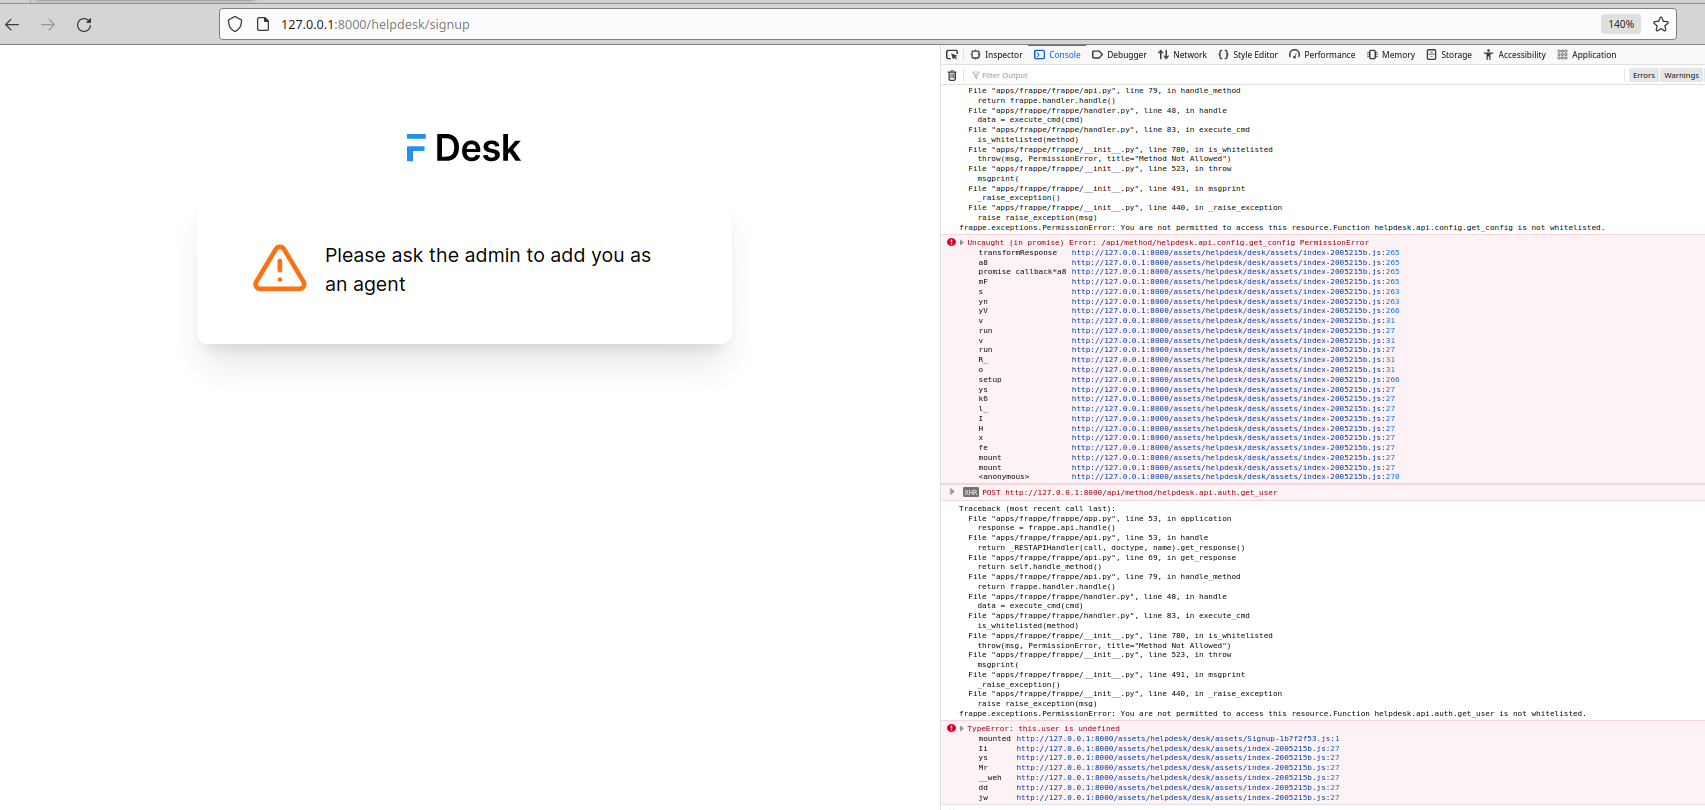Open source link for k6 frame
This screenshot has height=810, width=1705.
[1233, 399]
